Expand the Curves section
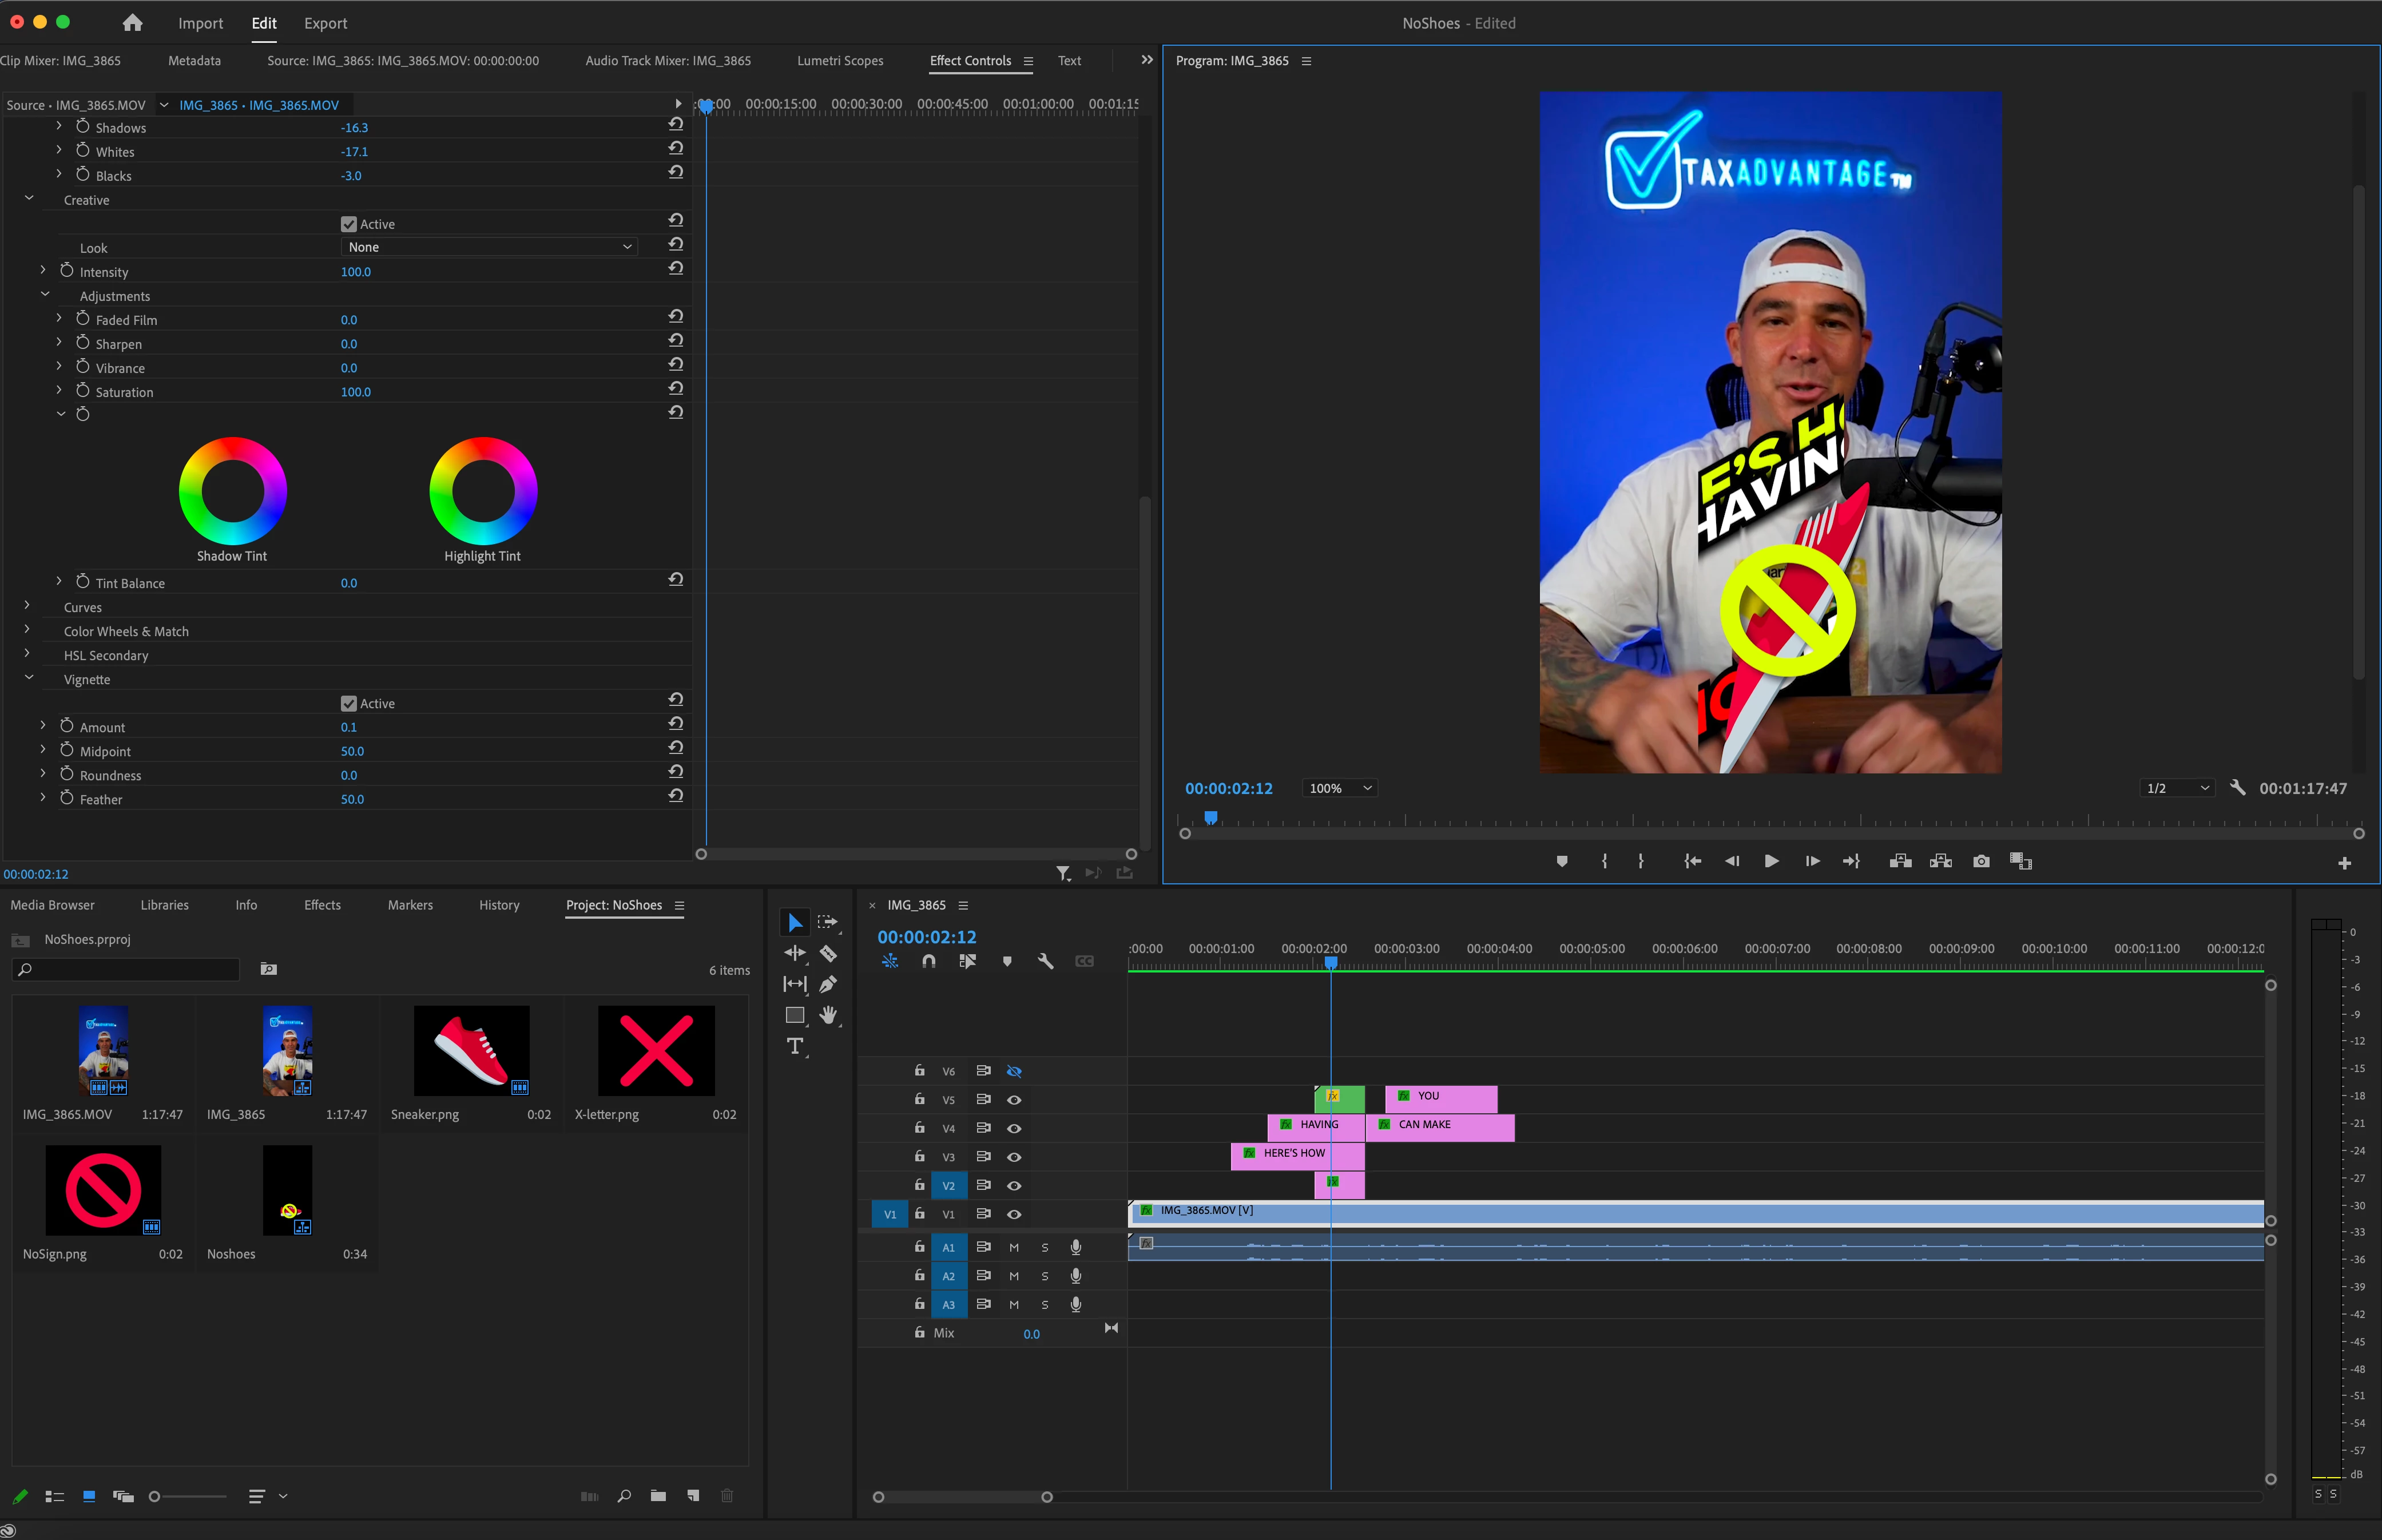 (27, 606)
